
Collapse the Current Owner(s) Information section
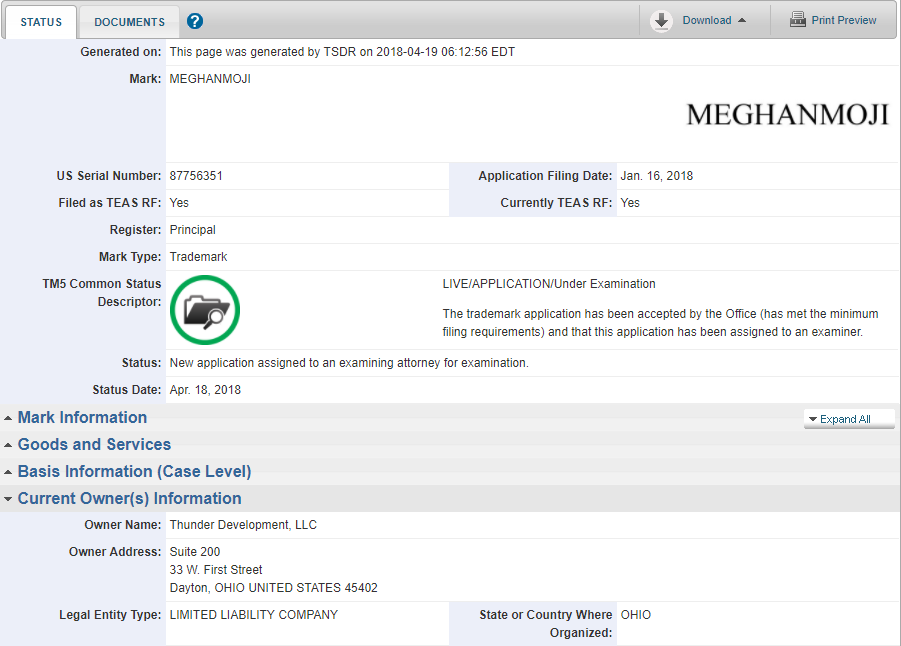(x=129, y=498)
